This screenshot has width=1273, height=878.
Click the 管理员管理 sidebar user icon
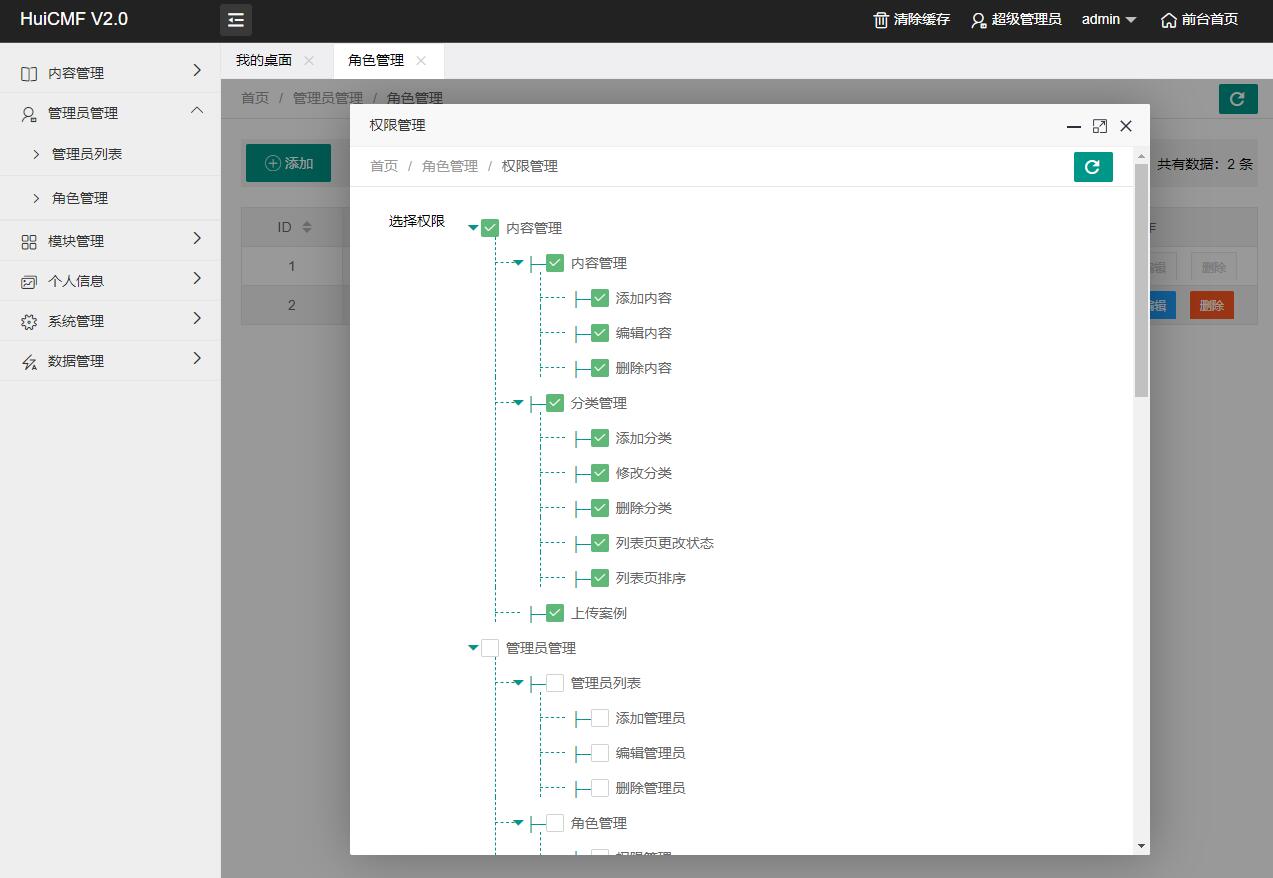[x=29, y=114]
